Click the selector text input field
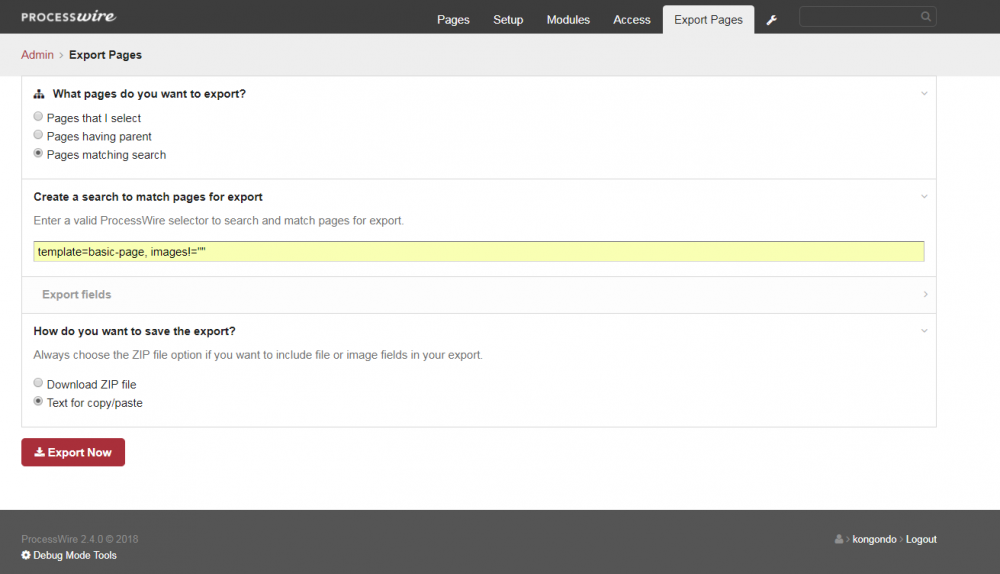Screen dimensions: 1000x574 click(478, 252)
